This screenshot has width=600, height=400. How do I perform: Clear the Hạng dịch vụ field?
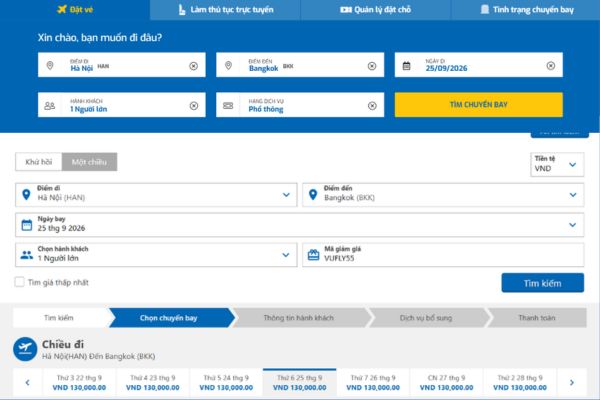tap(372, 106)
